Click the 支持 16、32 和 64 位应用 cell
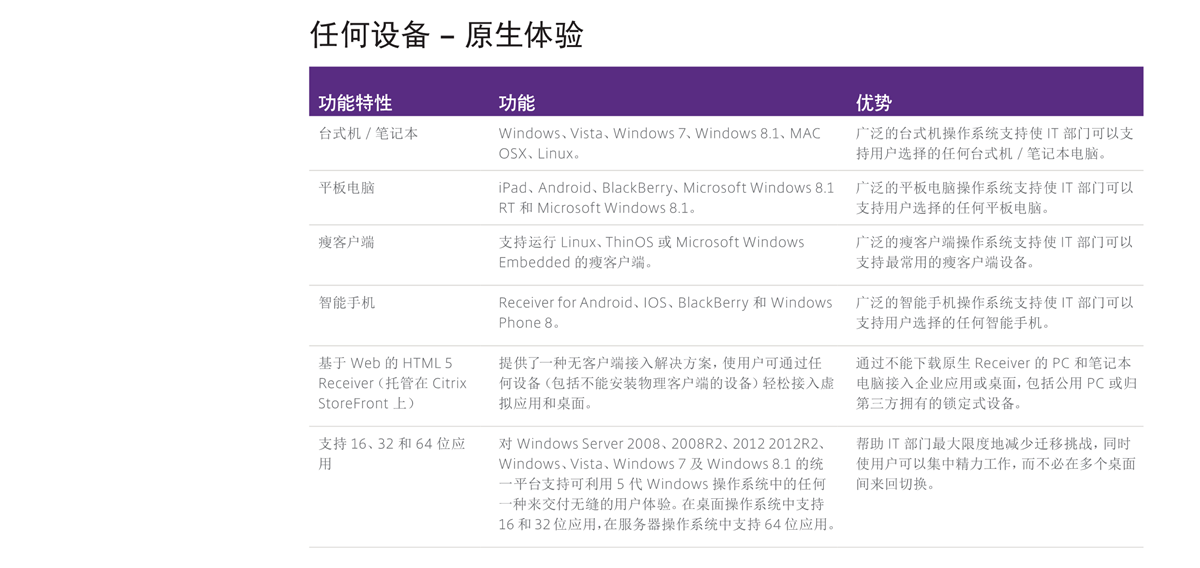Viewport: 1200px width, 568px height. pos(392,454)
